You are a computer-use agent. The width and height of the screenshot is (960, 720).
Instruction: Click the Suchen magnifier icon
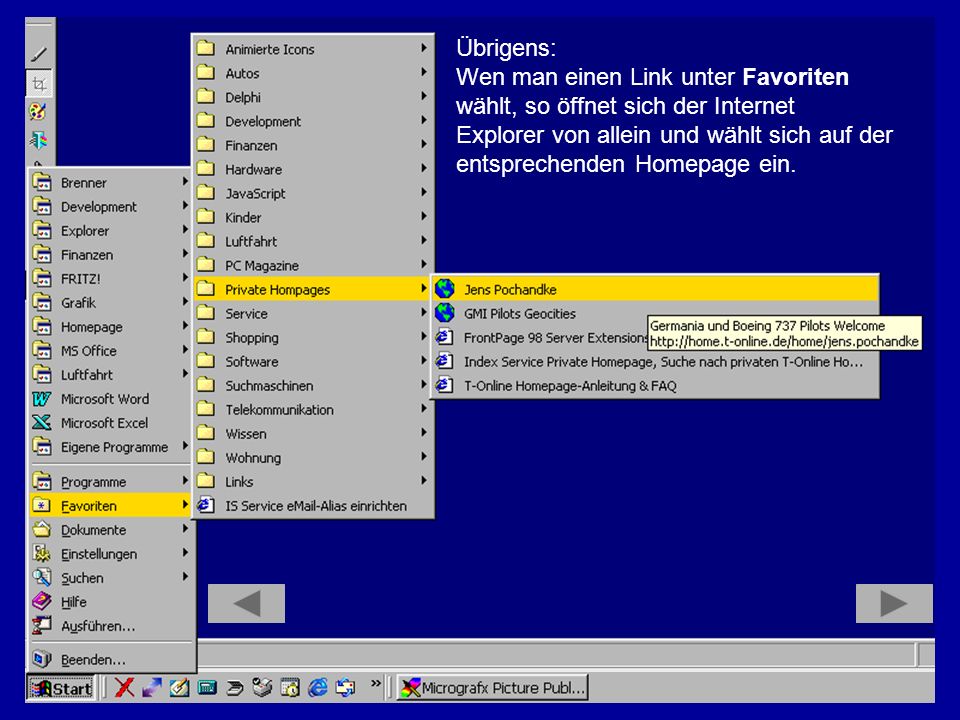(x=41, y=578)
